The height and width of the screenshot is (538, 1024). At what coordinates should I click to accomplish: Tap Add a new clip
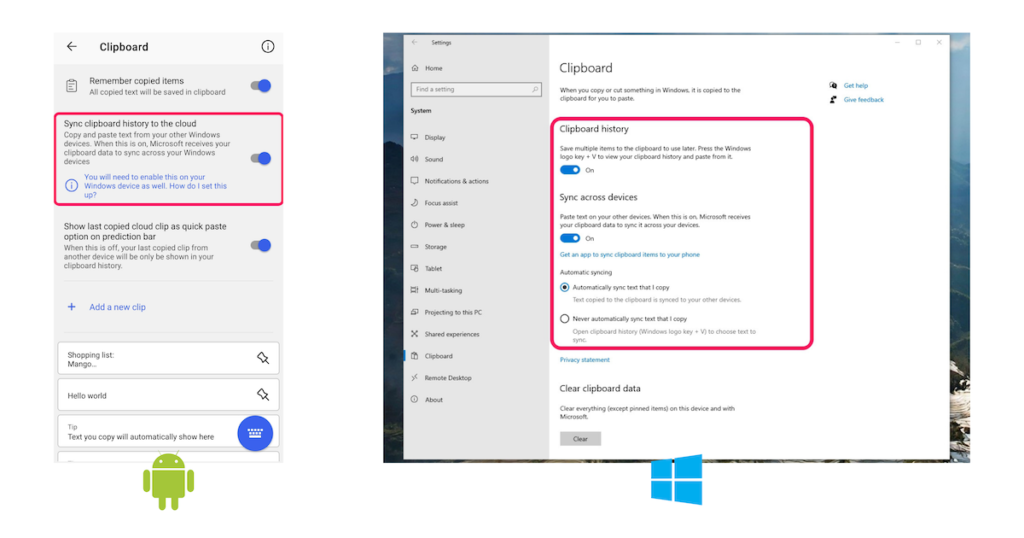tap(118, 307)
